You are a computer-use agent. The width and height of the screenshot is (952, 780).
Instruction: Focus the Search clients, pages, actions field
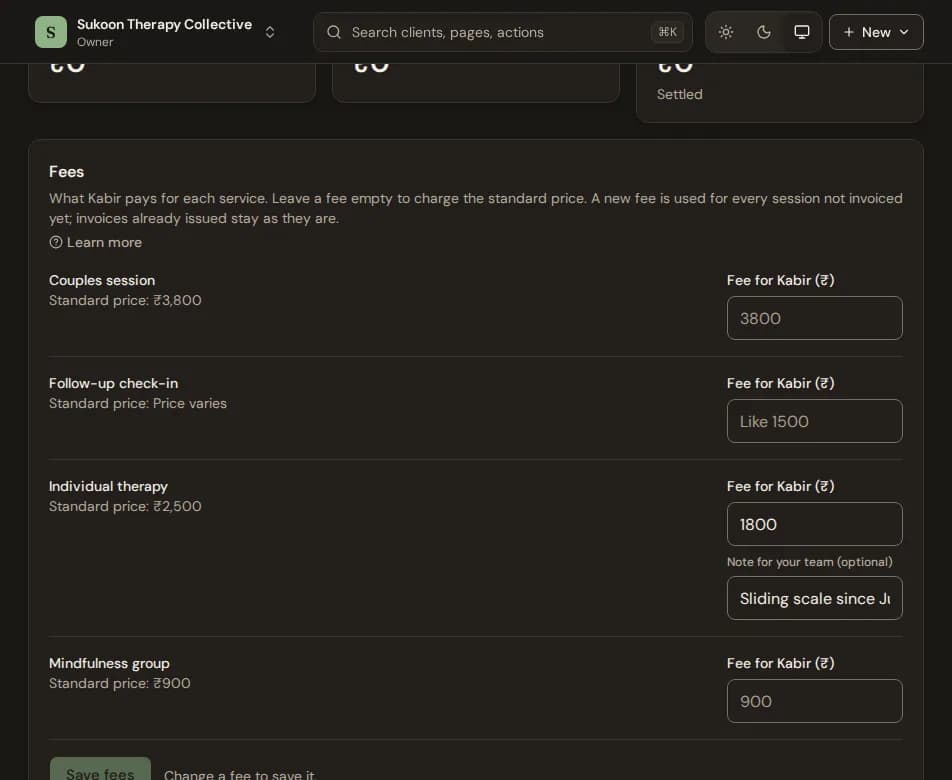(503, 32)
